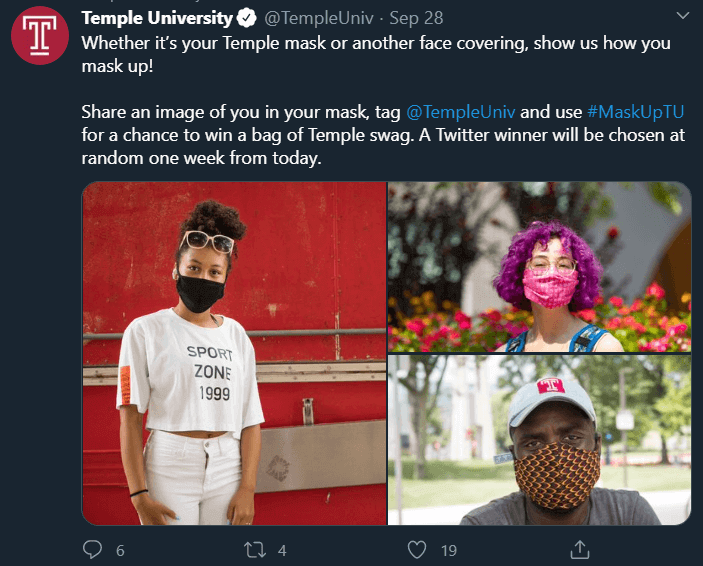This screenshot has height=566, width=703.
Task: Open the Sep 28 timestamp link
Action: (414, 18)
